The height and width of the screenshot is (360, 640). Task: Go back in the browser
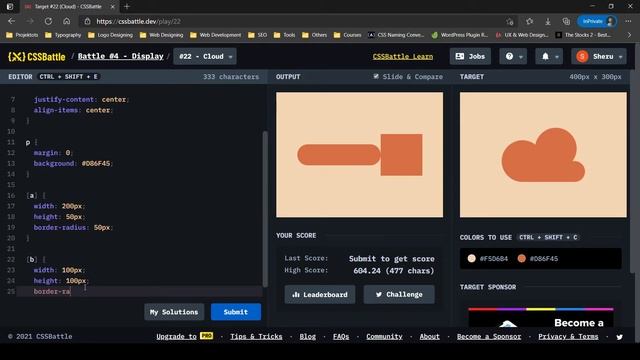tap(11, 21)
